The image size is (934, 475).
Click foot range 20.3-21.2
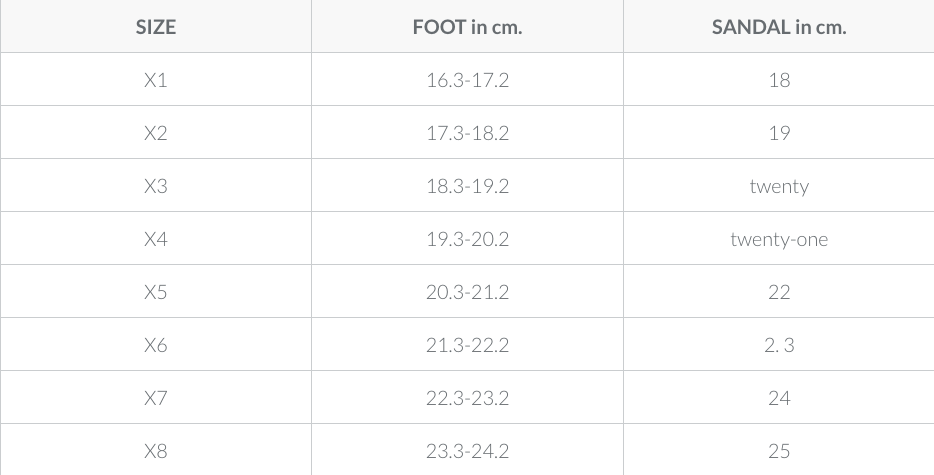[x=467, y=291]
